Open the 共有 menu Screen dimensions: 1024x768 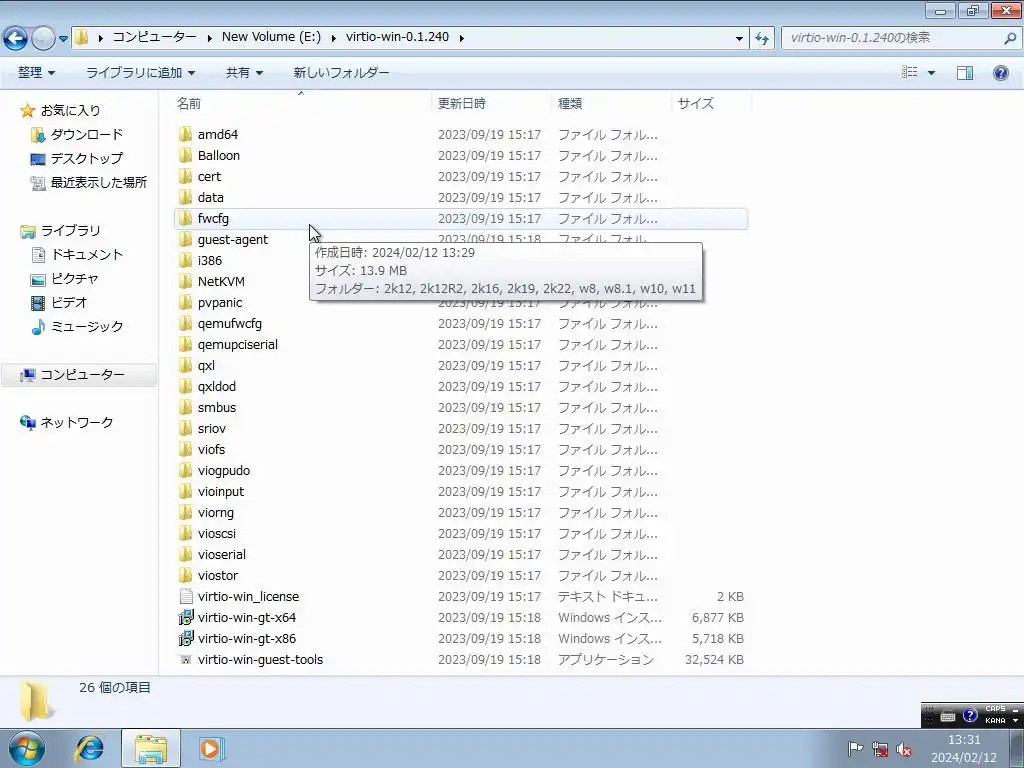[x=244, y=72]
